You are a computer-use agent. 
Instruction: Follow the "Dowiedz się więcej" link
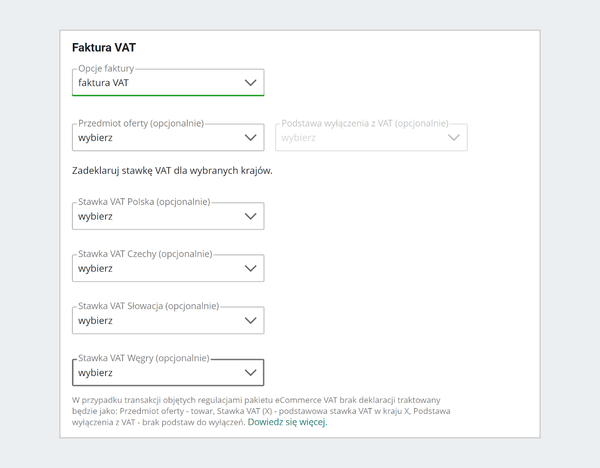287,422
